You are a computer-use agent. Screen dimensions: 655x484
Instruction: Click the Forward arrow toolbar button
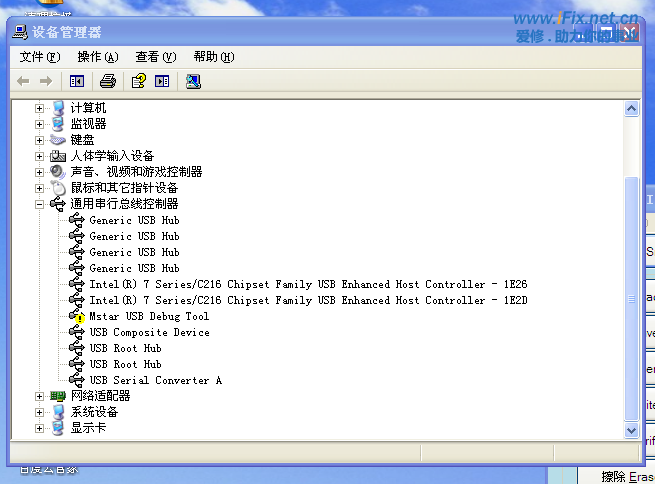(x=46, y=81)
